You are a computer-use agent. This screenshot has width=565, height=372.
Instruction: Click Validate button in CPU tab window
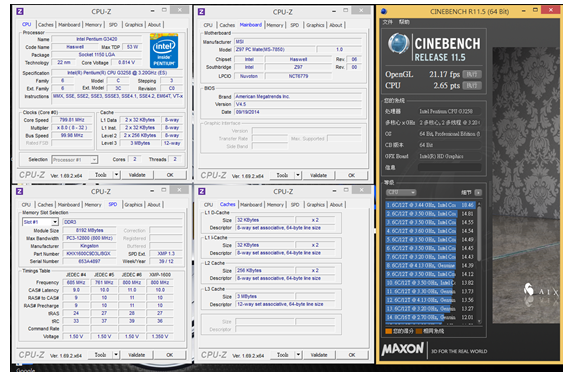tap(137, 175)
